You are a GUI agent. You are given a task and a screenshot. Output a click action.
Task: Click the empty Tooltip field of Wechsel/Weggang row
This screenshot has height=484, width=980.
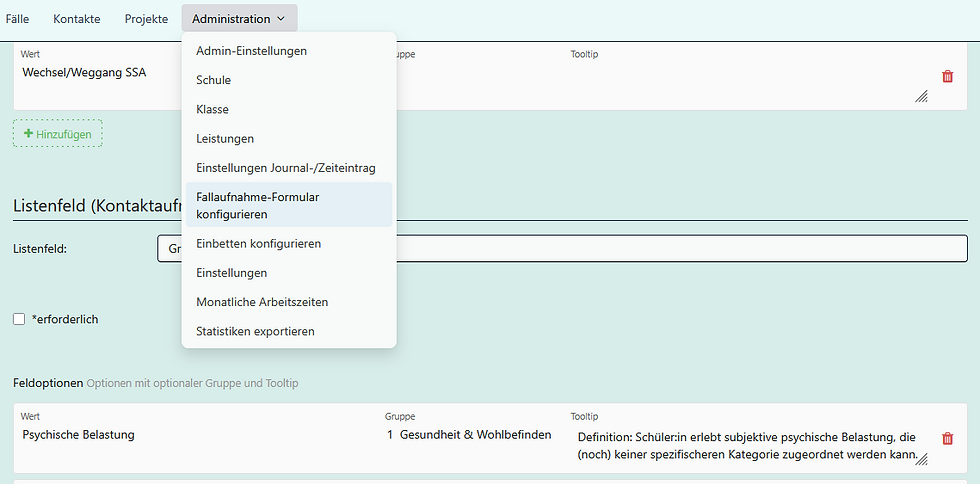(748, 83)
